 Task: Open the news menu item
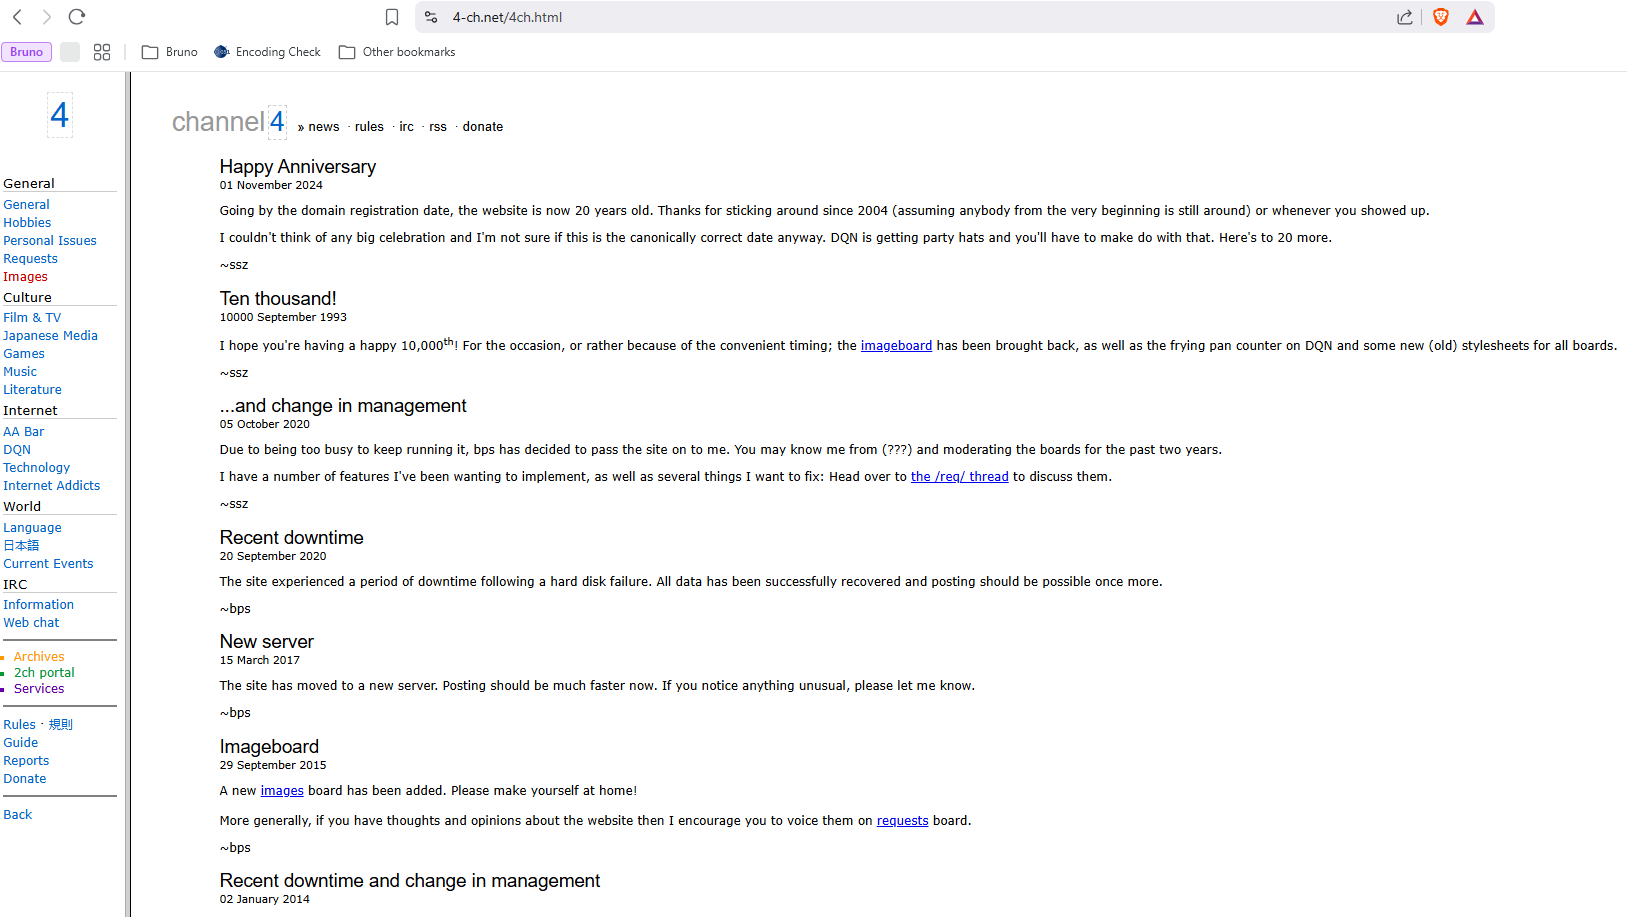coord(324,127)
